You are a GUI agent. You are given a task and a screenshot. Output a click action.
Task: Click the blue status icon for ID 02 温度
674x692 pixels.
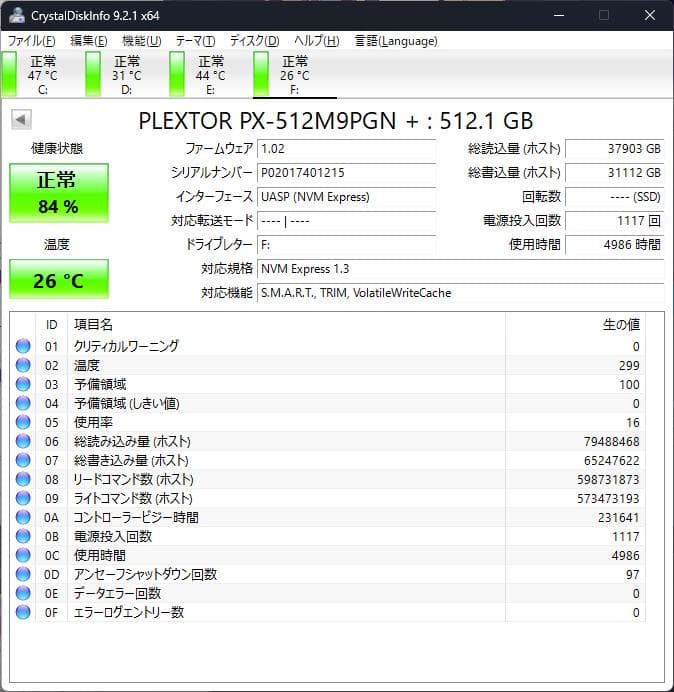click(x=23, y=365)
